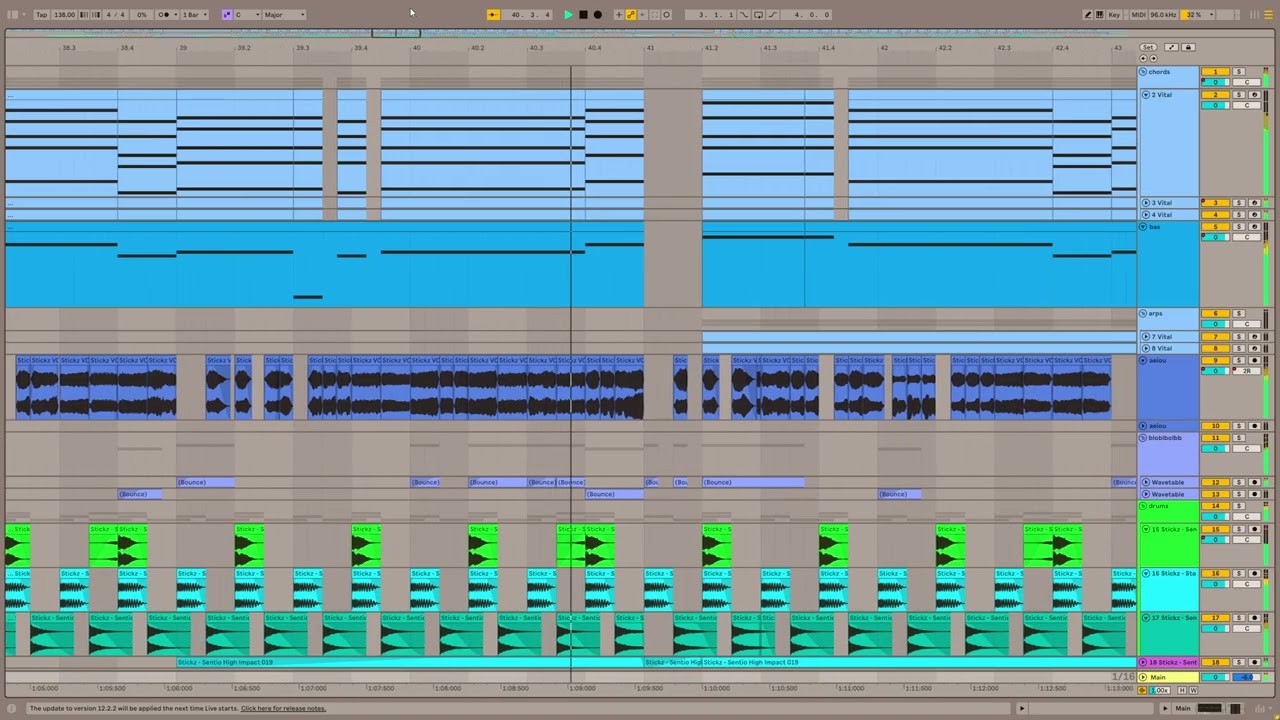Image resolution: width=1280 pixels, height=720 pixels.
Task: Click the 96.0 kHz sample rate display
Action: pos(1163,15)
